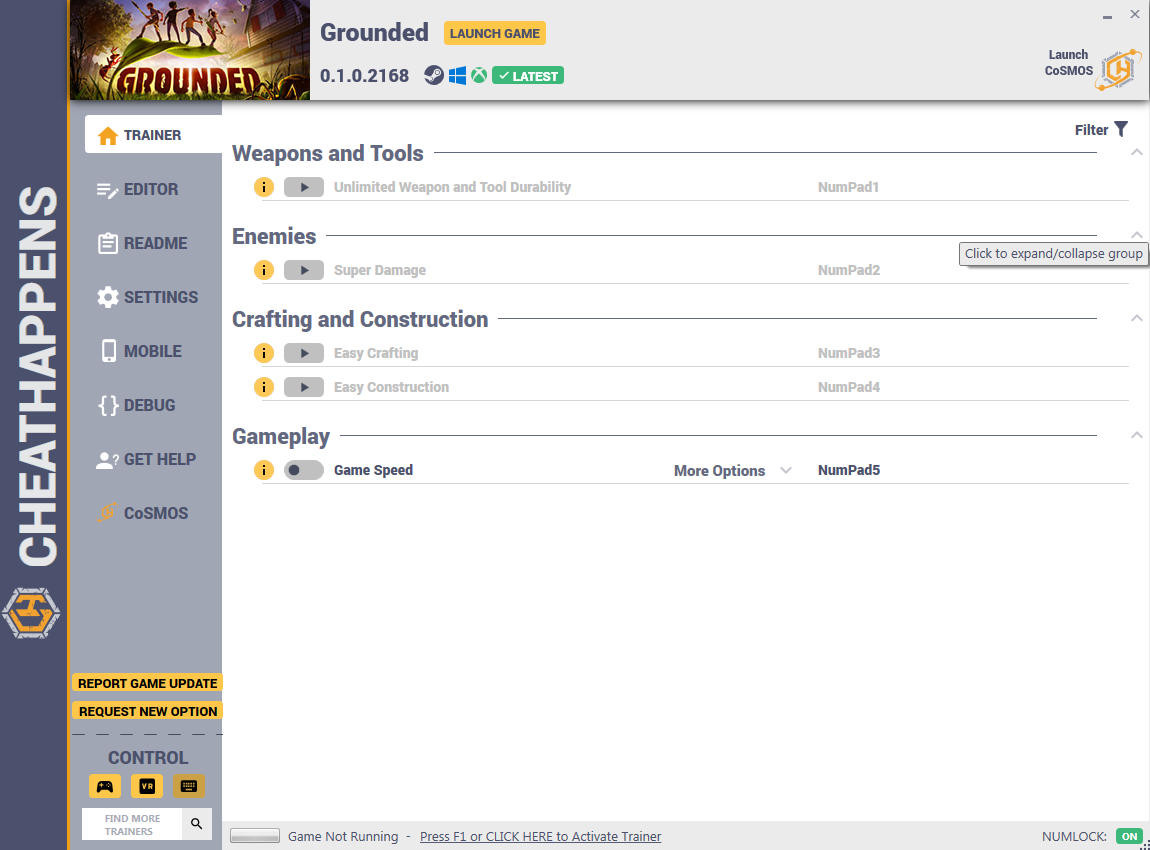Collapse the Gameplay group
This screenshot has width=1150, height=850.
point(1136,435)
